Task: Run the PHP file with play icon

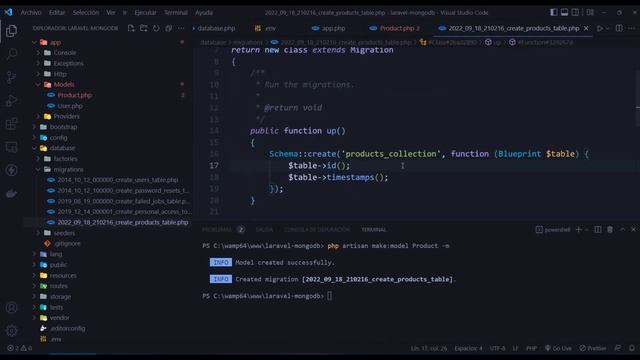Action: [x=600, y=28]
